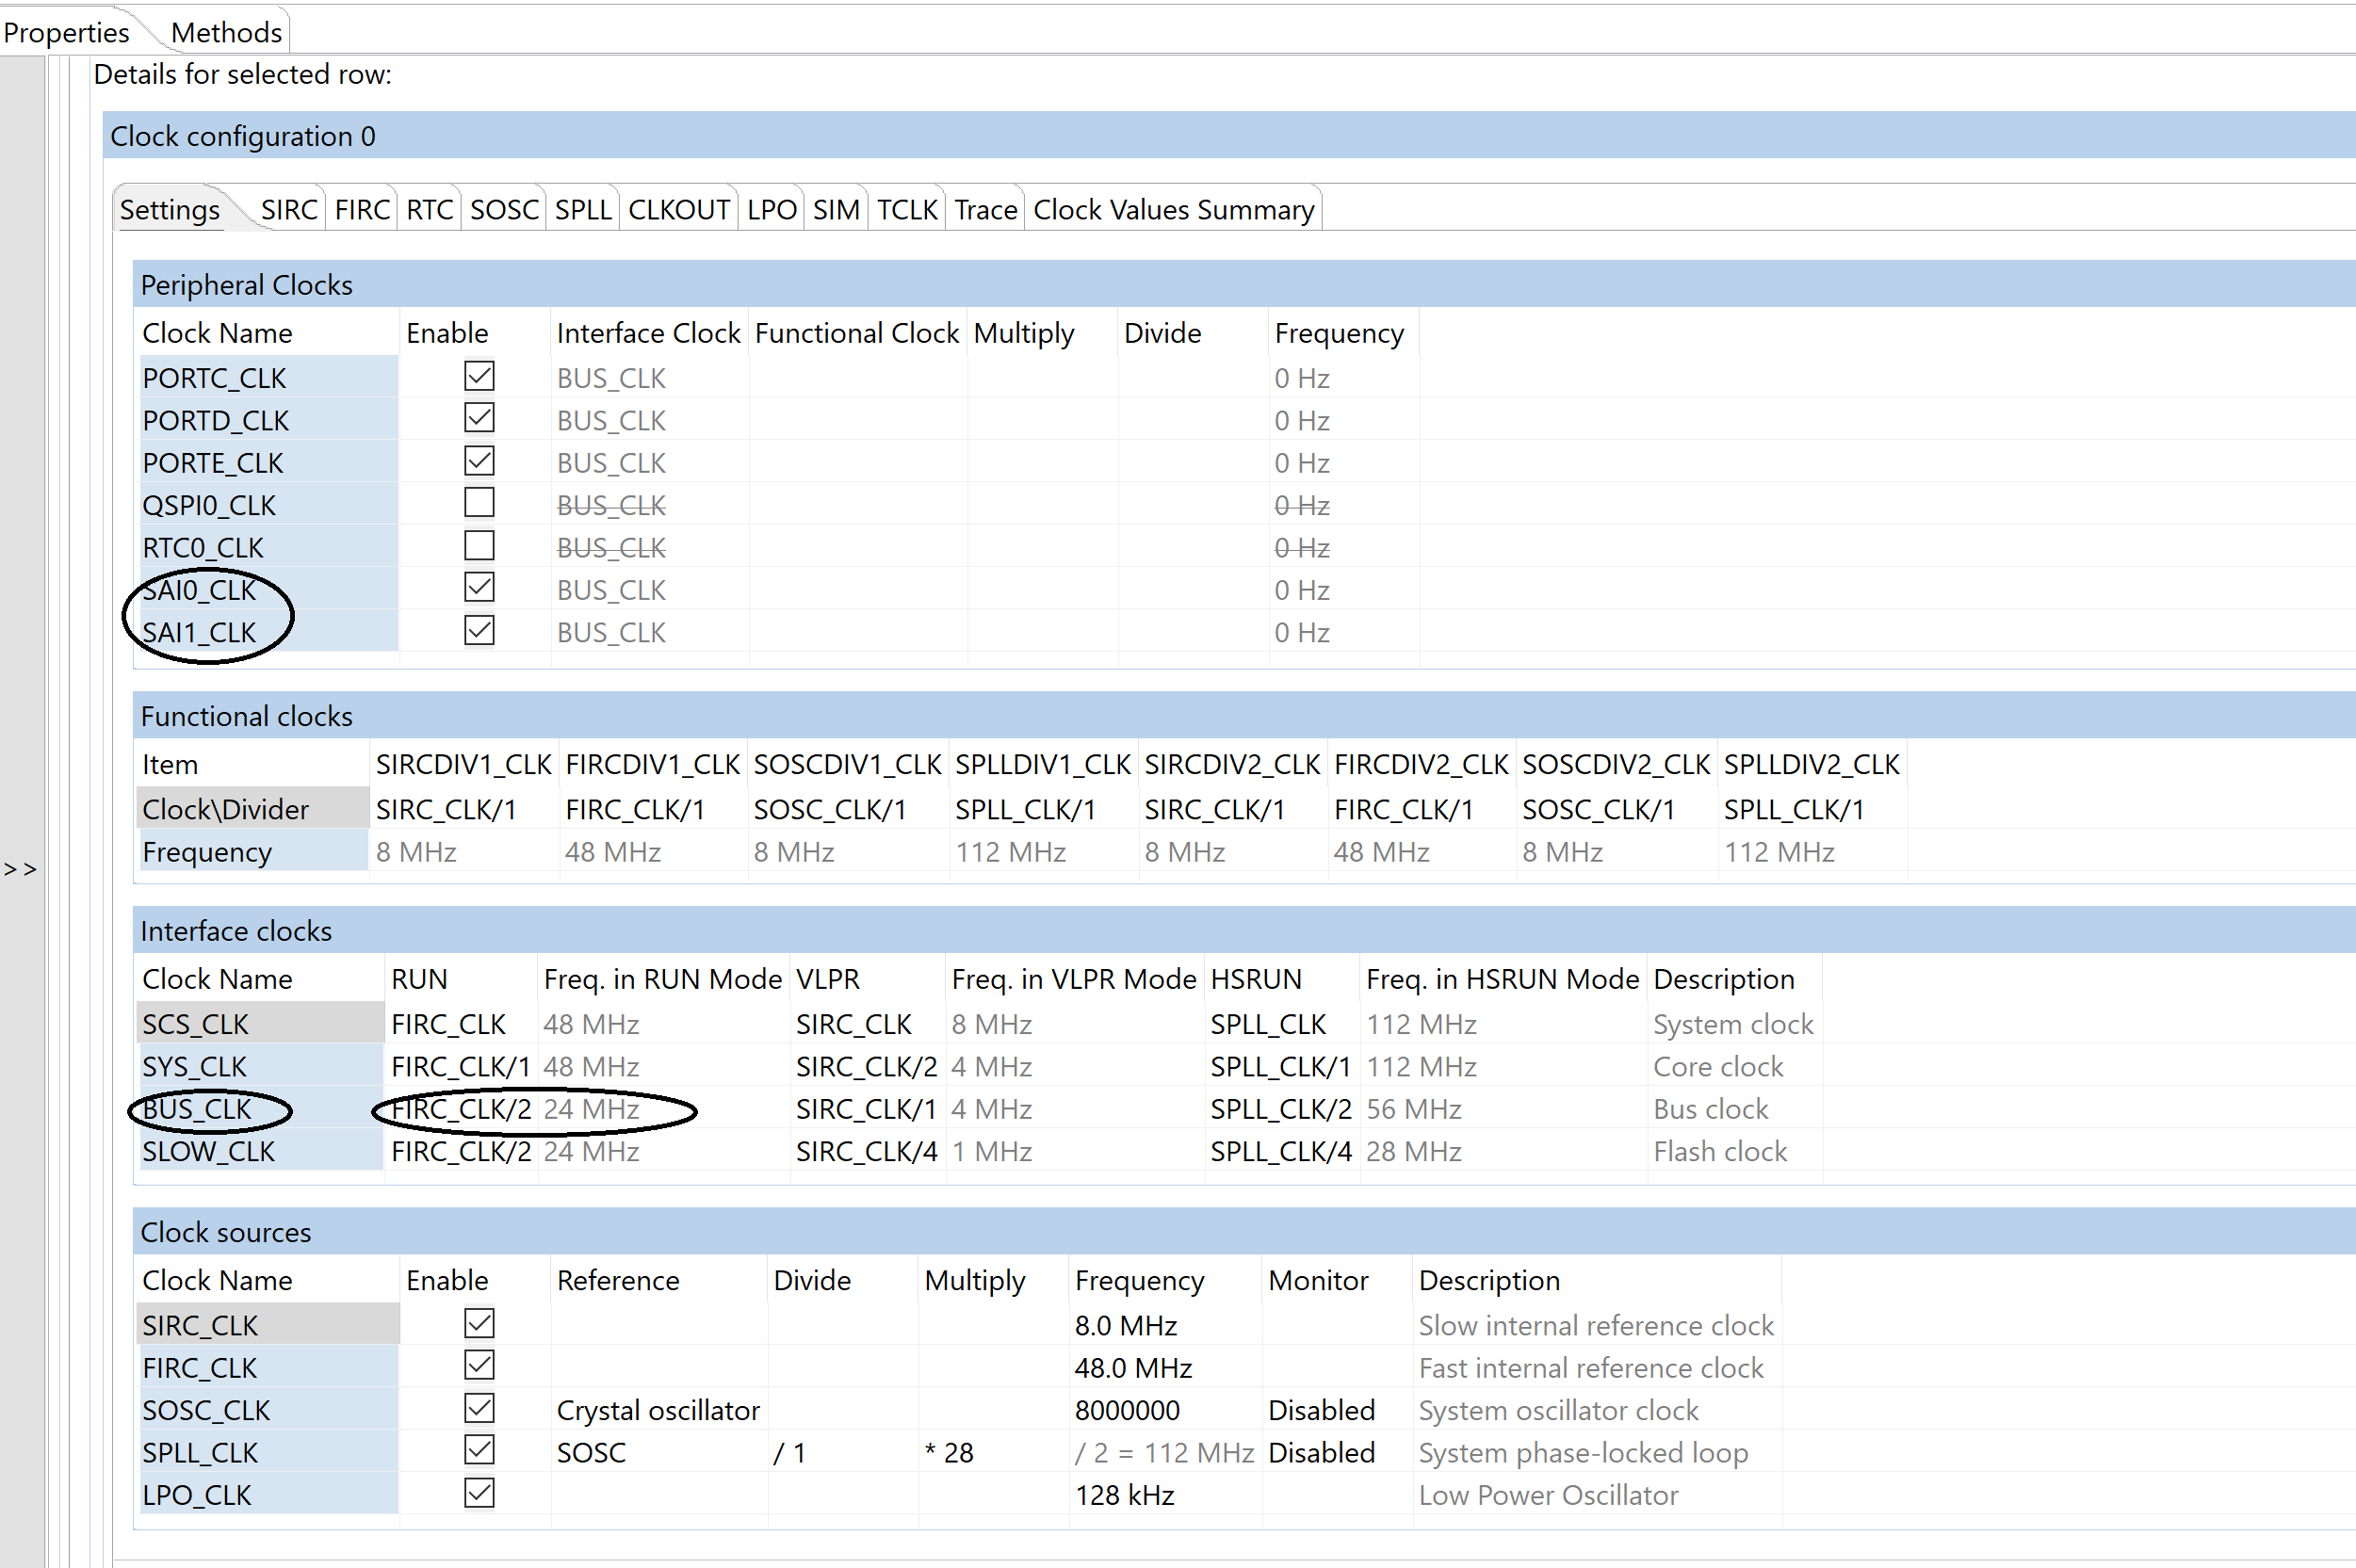Edit SOSC_CLK frequency value 8000000
Screen dimensions: 2356x1568
(1127, 1410)
